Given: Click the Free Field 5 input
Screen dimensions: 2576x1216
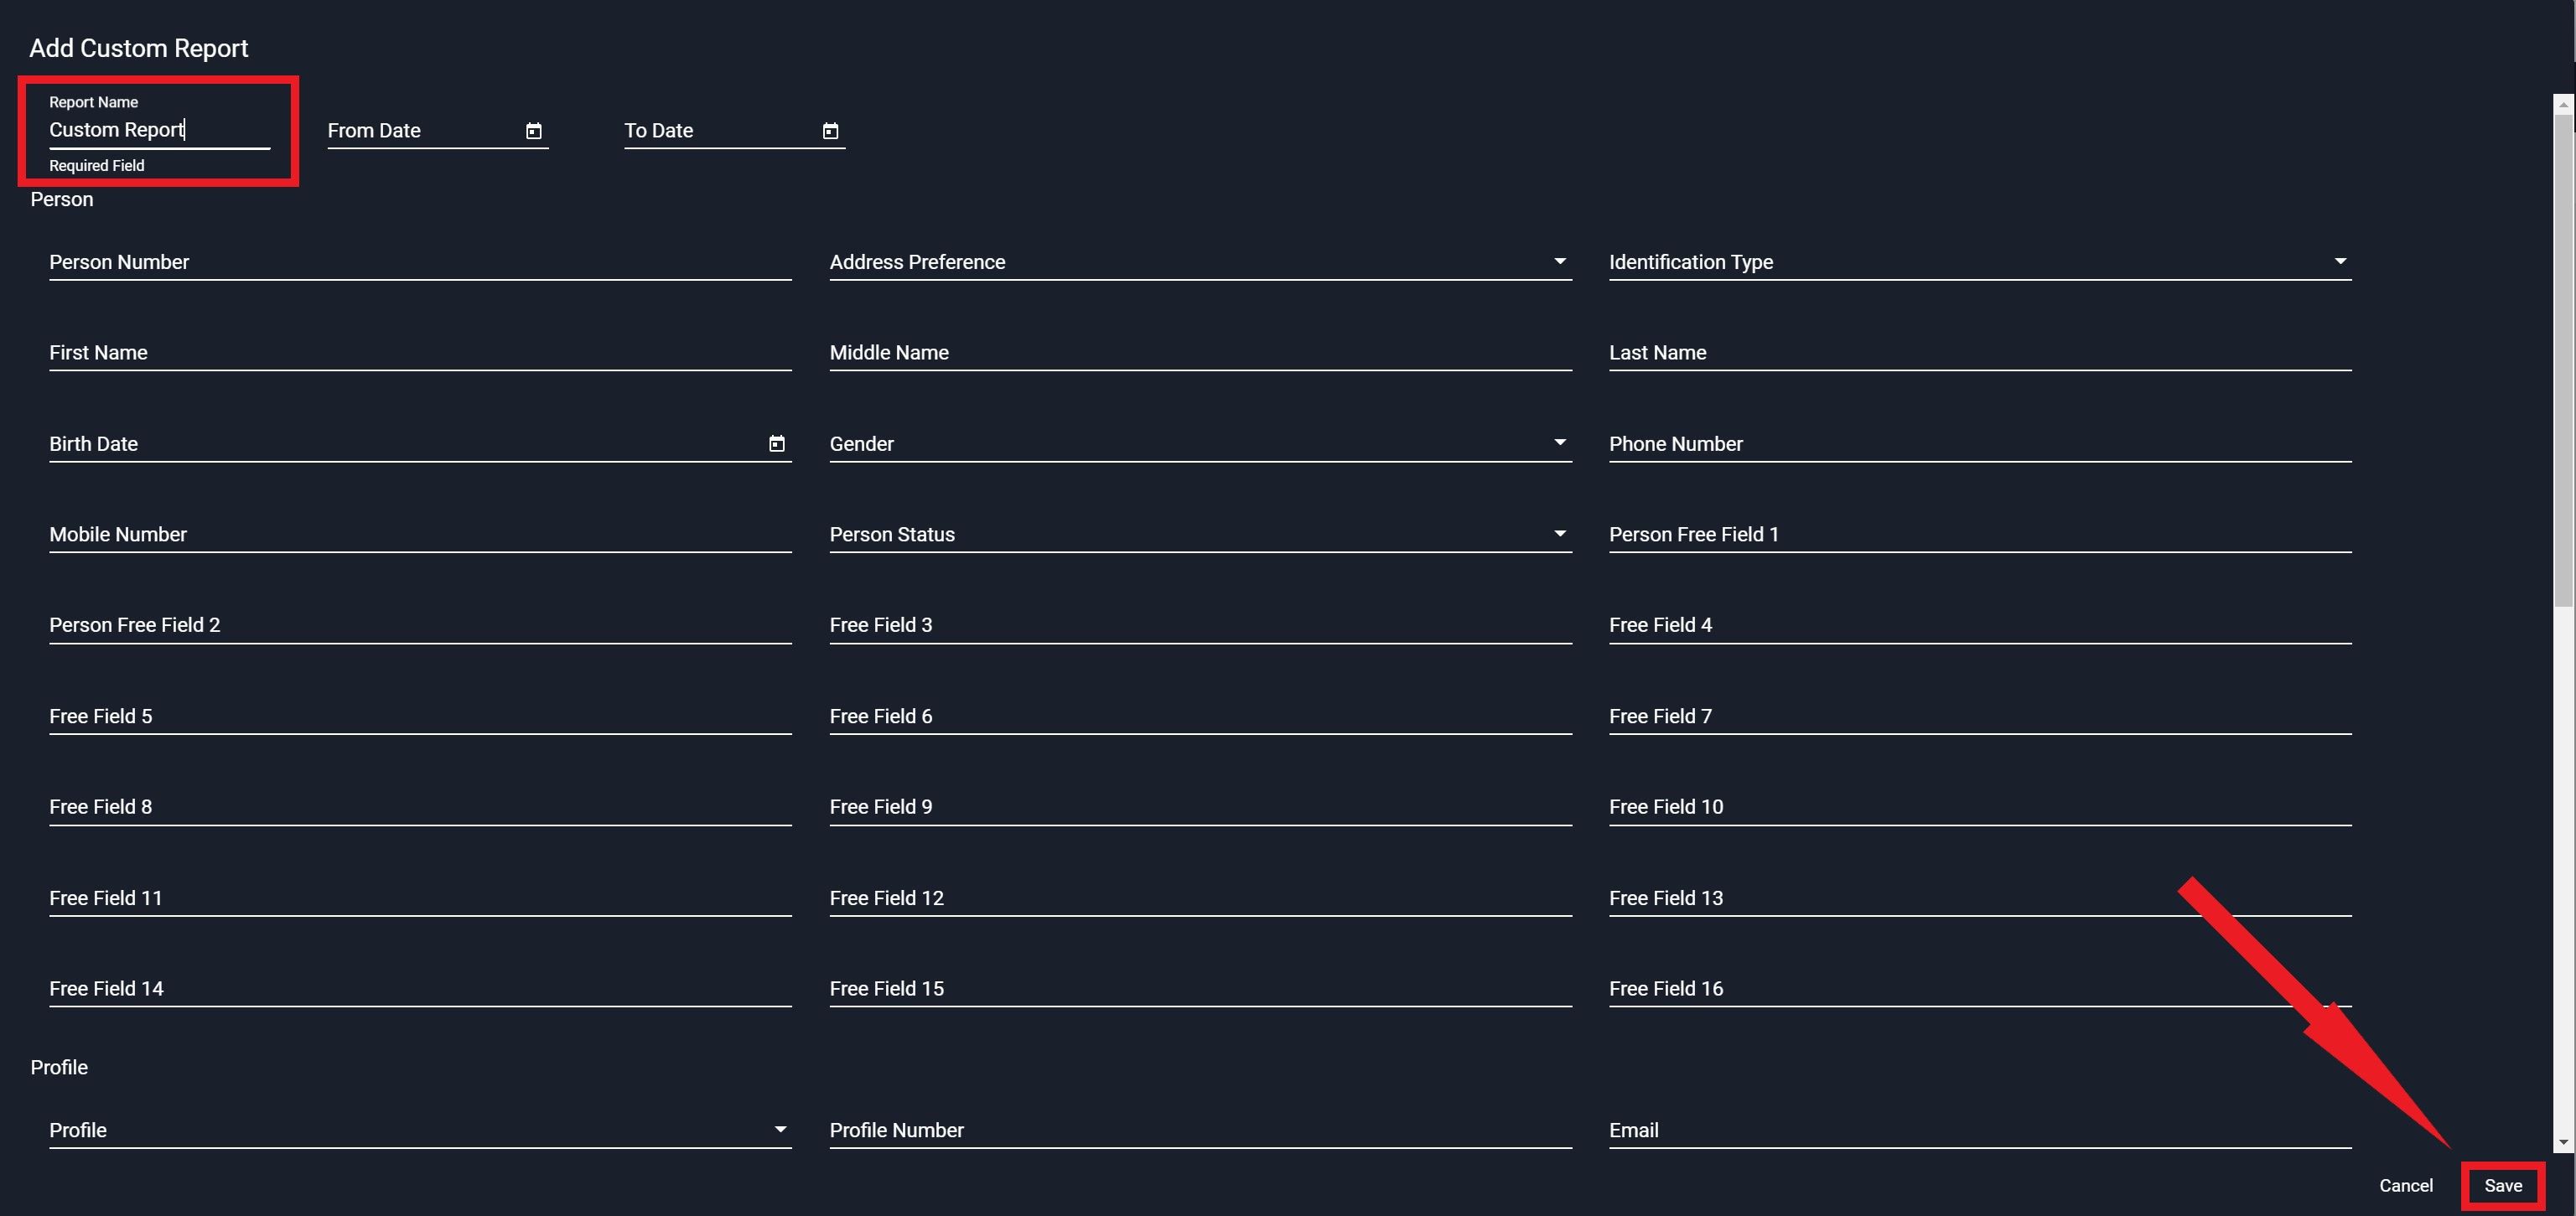Looking at the screenshot, I should [x=420, y=717].
